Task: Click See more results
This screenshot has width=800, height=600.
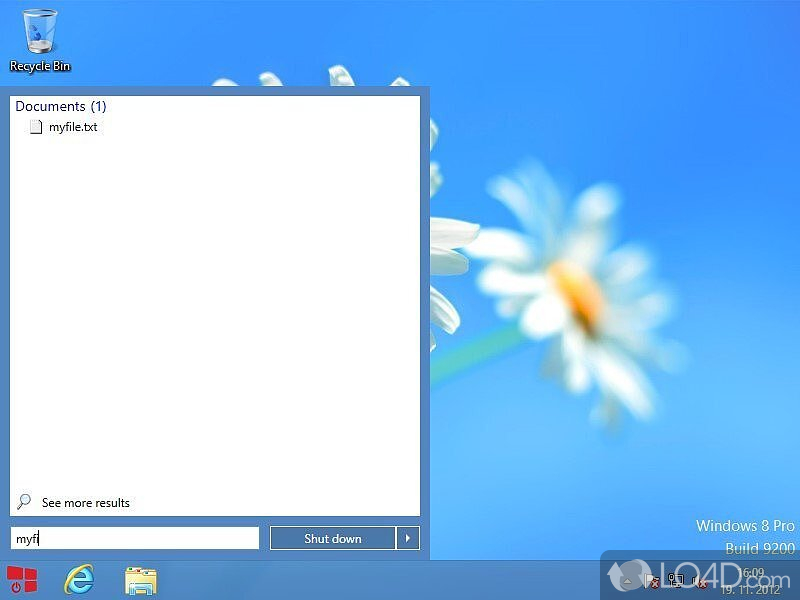Action: tap(74, 503)
